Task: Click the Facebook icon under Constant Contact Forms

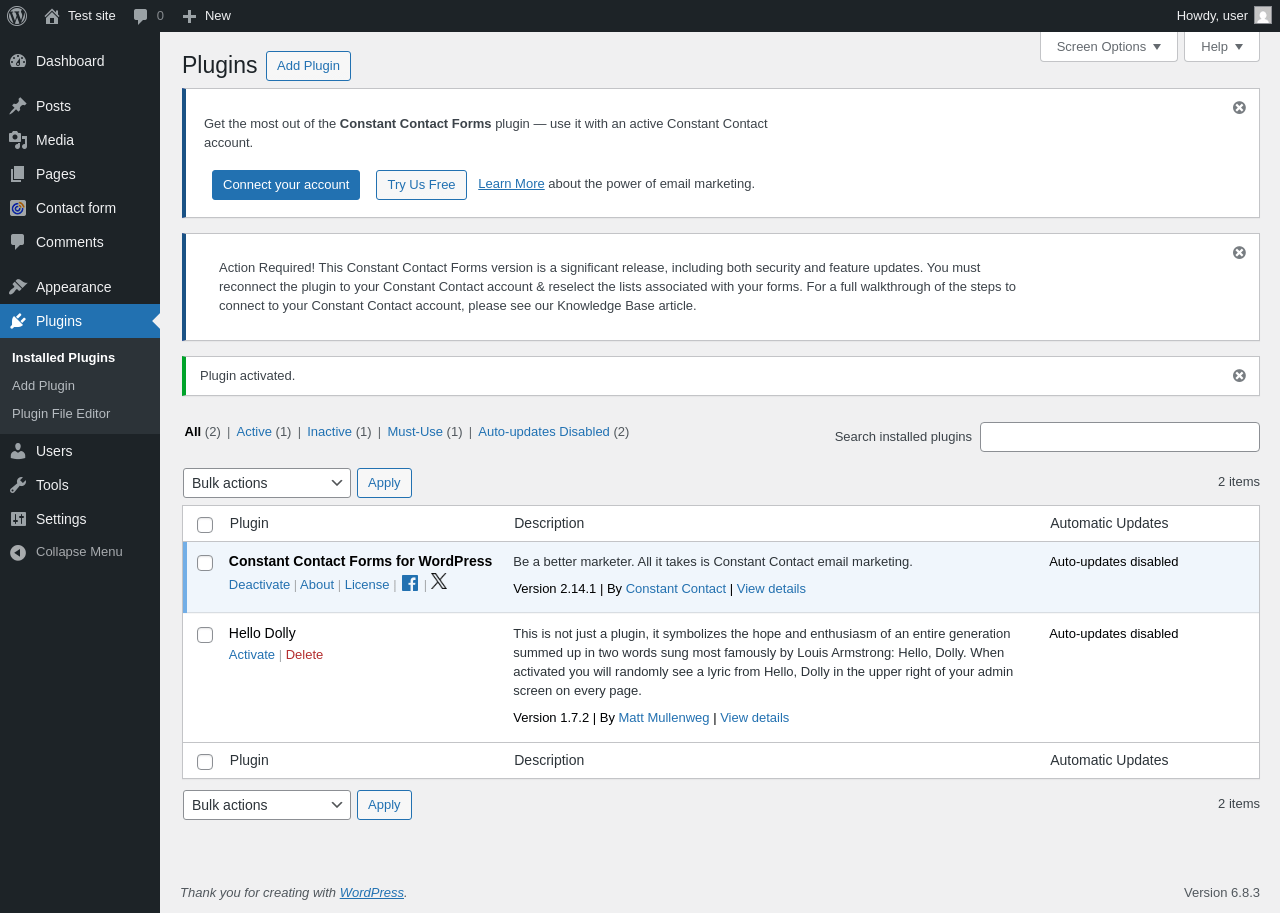Action: pyautogui.click(x=410, y=583)
